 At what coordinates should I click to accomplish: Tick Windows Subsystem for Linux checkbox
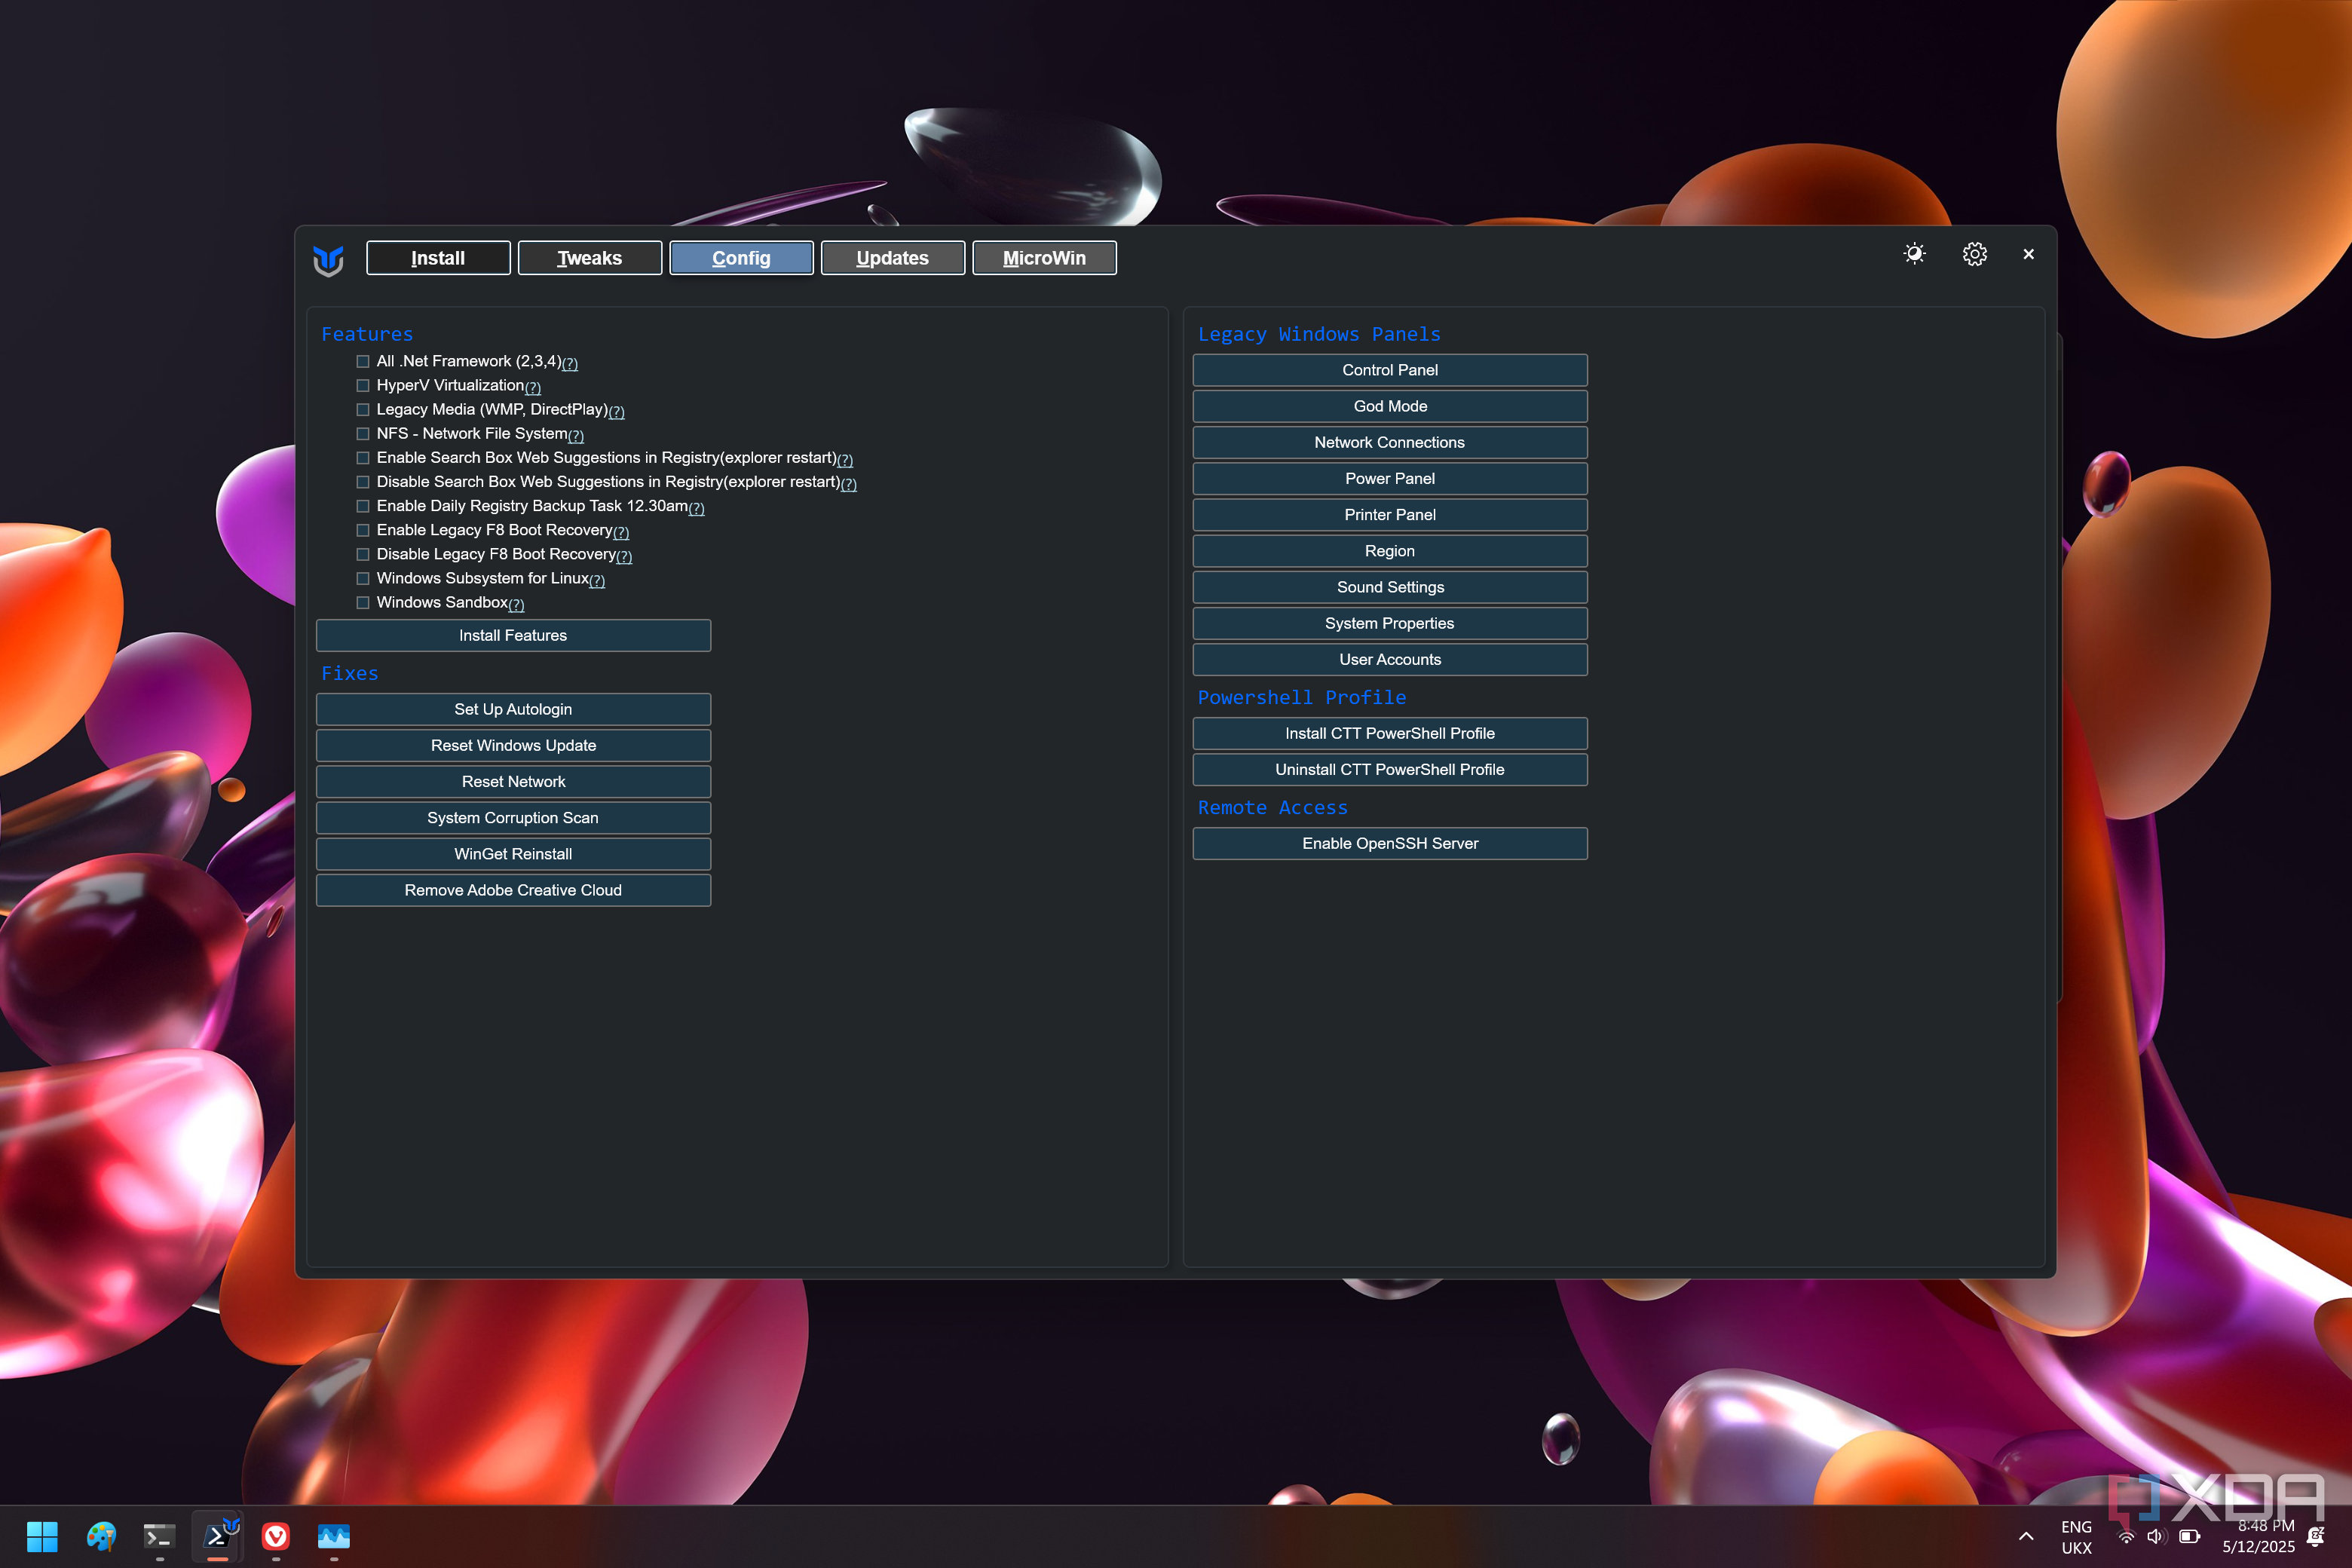(x=363, y=579)
